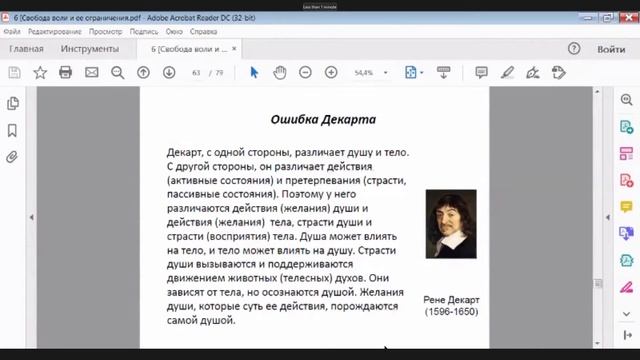Collapse the left navigation pane arrow

pyautogui.click(x=32, y=218)
